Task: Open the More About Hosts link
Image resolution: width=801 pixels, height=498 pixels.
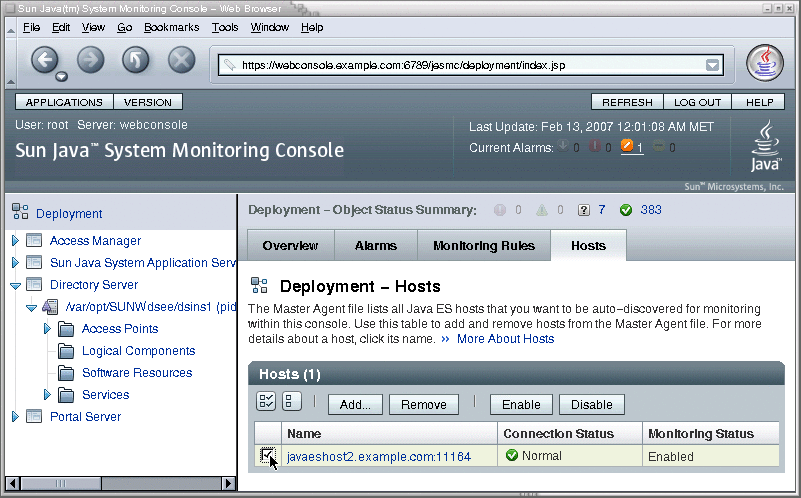Action: (505, 339)
